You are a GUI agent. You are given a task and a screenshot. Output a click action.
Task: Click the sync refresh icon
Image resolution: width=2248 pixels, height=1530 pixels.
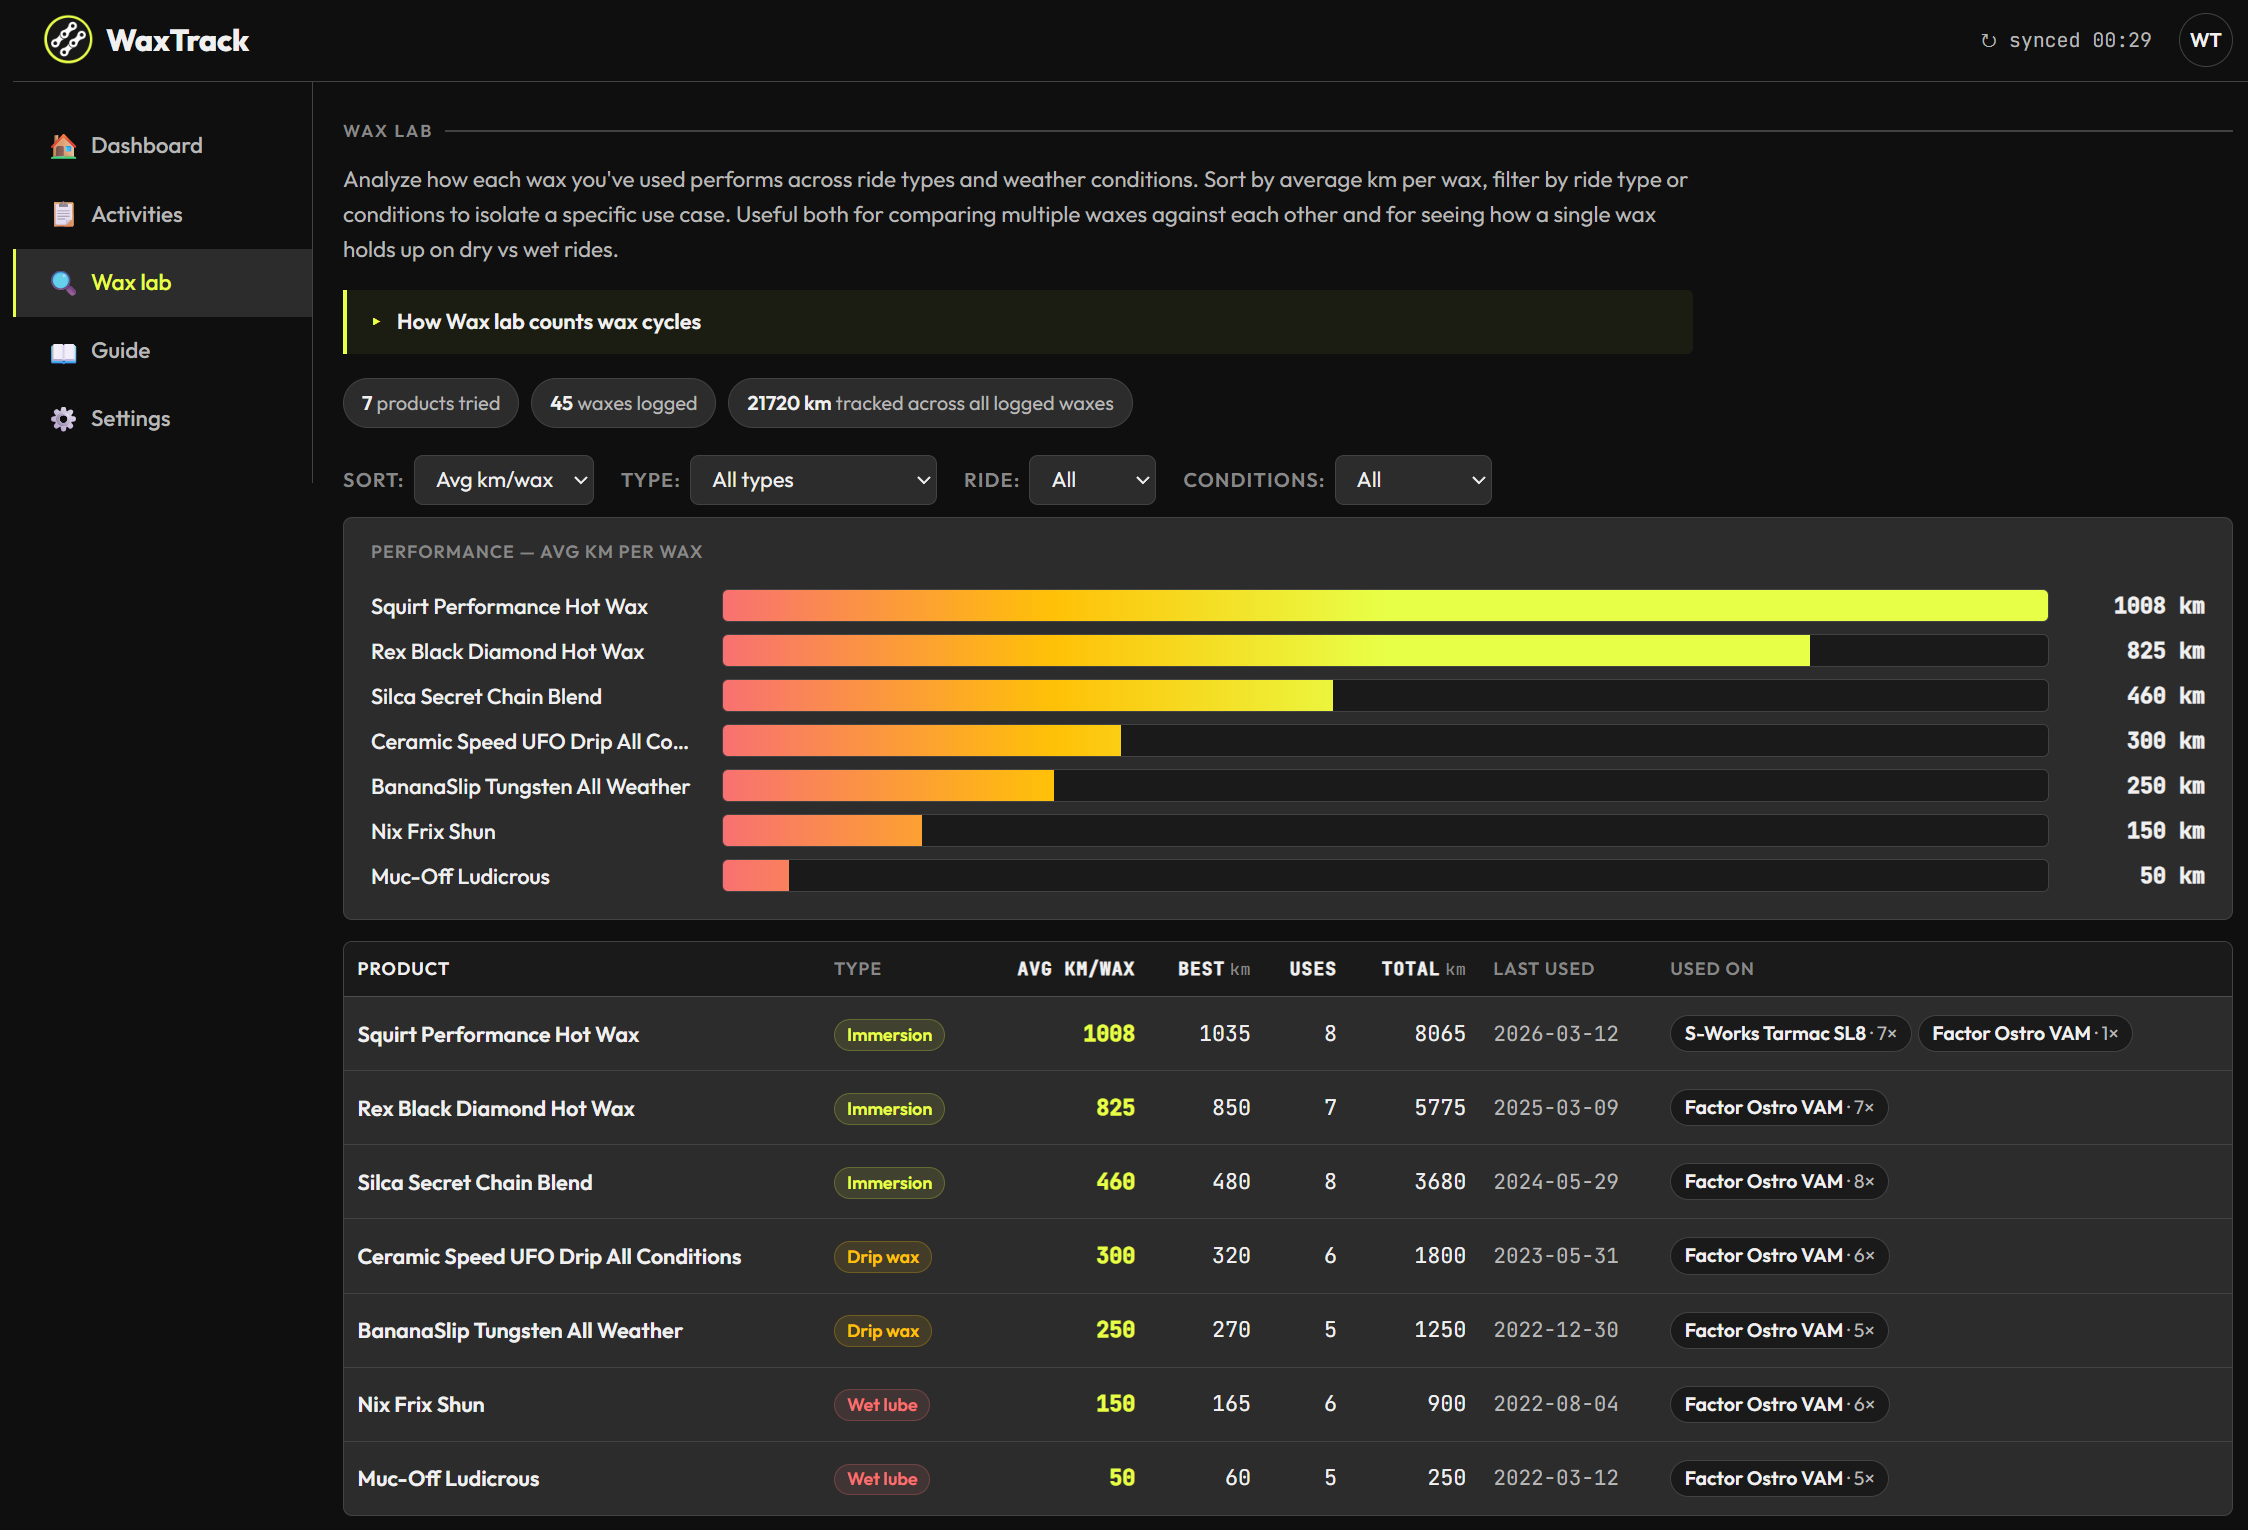[1989, 41]
